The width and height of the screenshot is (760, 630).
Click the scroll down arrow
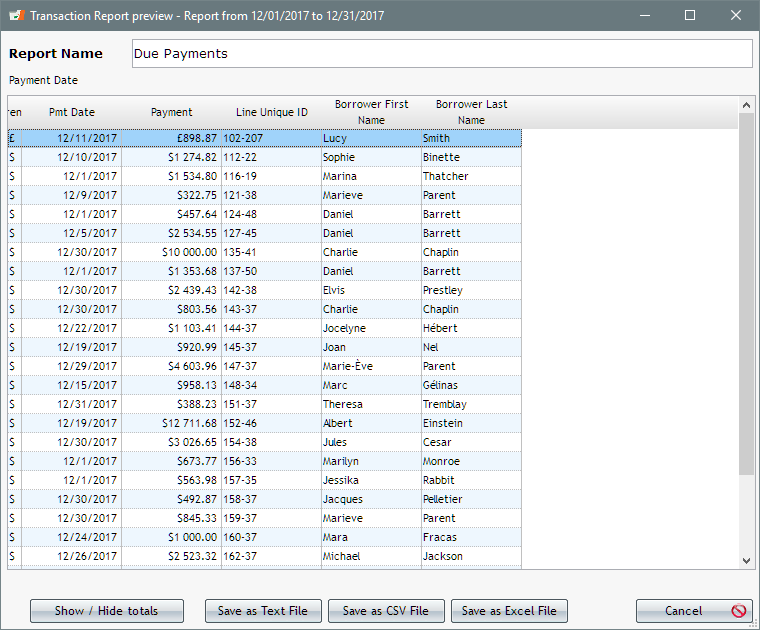click(746, 561)
